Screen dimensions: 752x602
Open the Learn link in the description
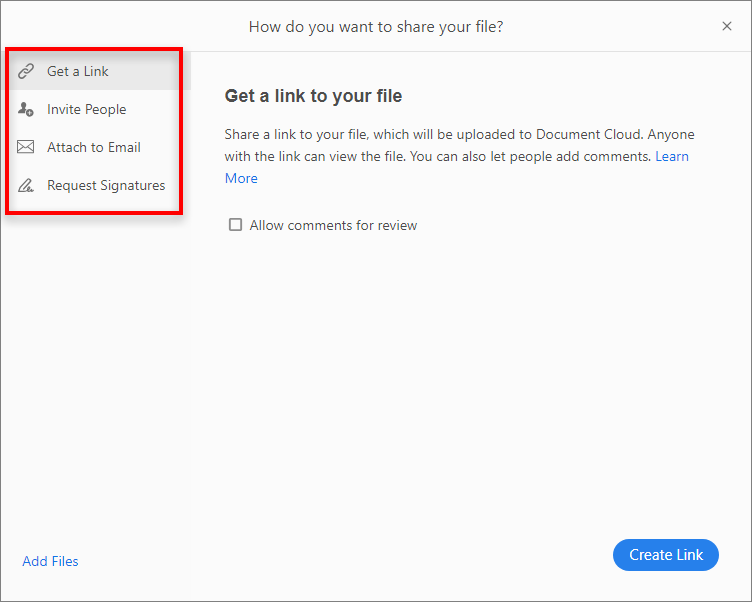coord(672,156)
